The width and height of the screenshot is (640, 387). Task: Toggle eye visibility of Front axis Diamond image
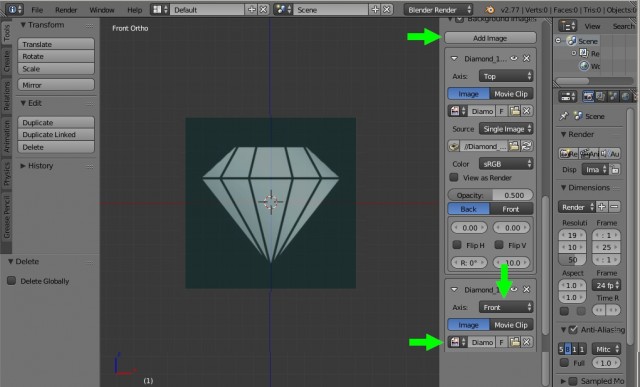pyautogui.click(x=514, y=289)
